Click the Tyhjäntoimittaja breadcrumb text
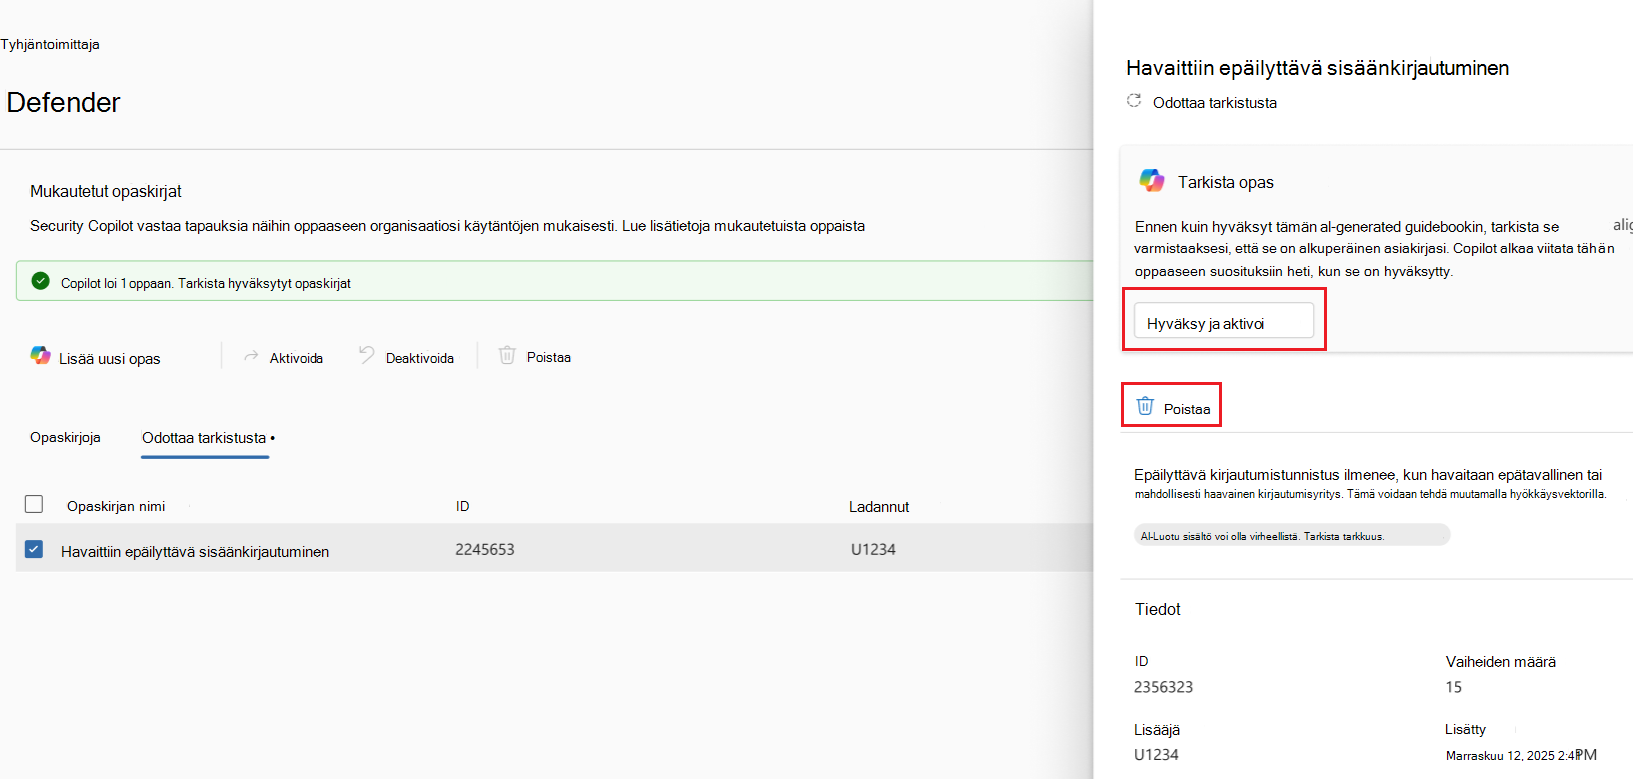1633x779 pixels. pos(50,44)
